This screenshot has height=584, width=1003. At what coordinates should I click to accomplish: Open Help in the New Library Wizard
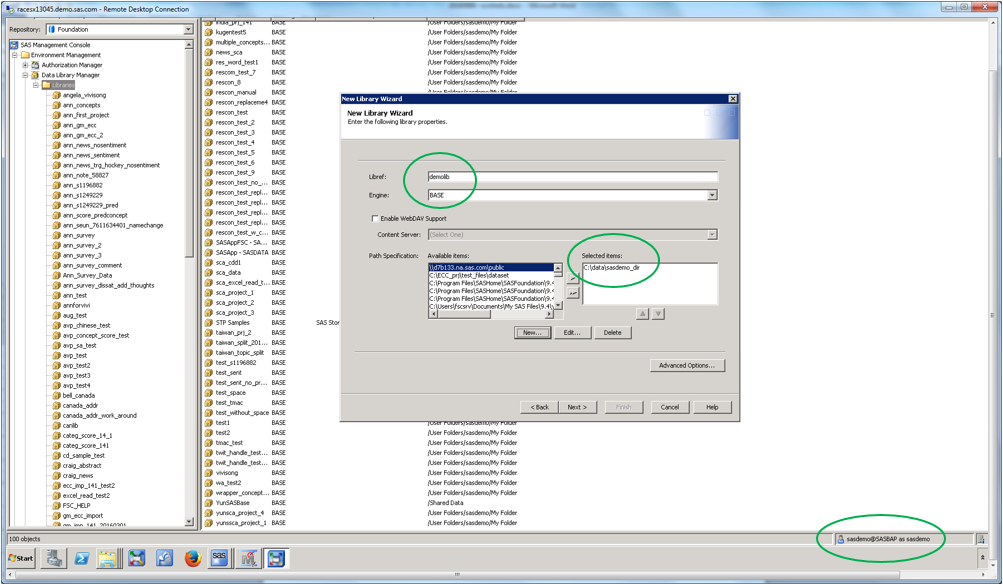click(x=712, y=407)
